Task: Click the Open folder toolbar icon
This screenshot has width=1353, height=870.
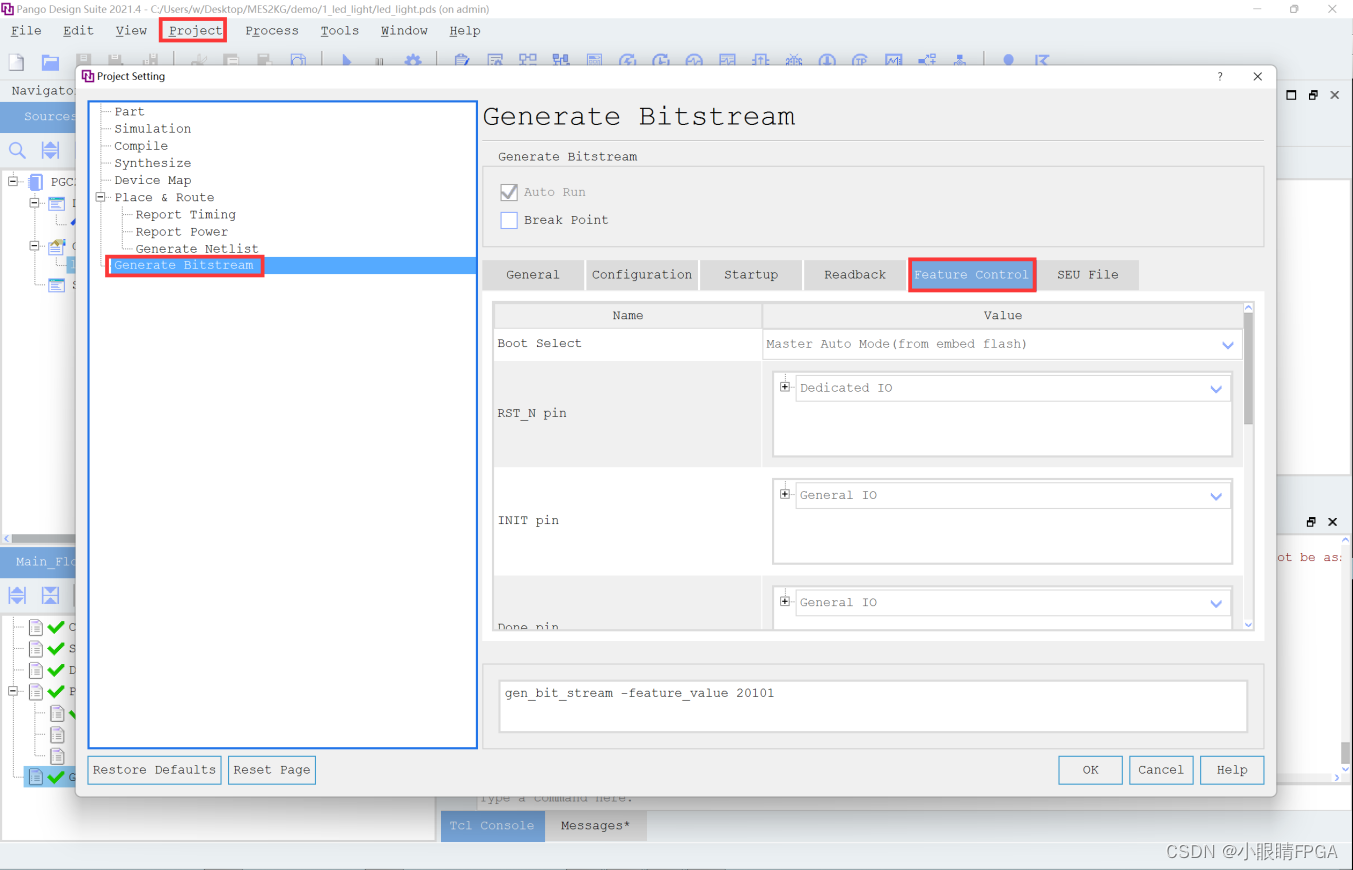Action: coord(50,62)
